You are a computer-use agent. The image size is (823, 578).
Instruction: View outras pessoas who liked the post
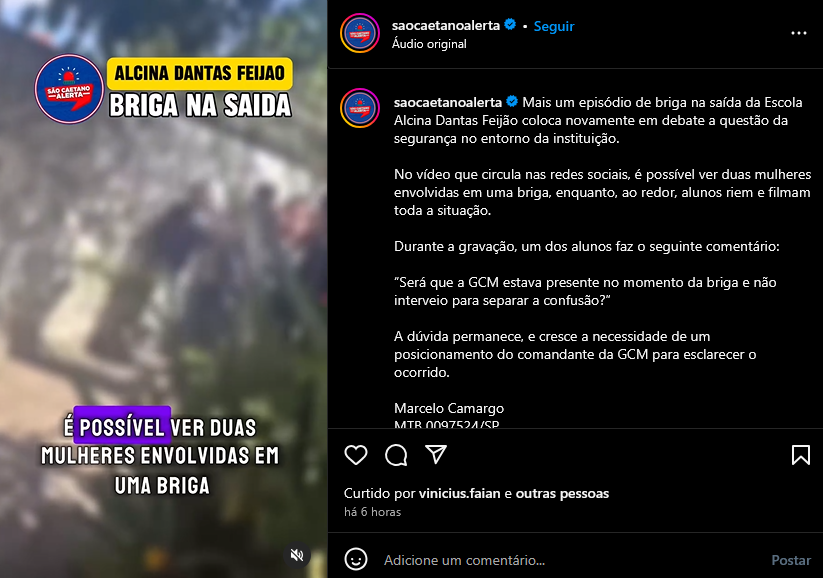(x=562, y=493)
